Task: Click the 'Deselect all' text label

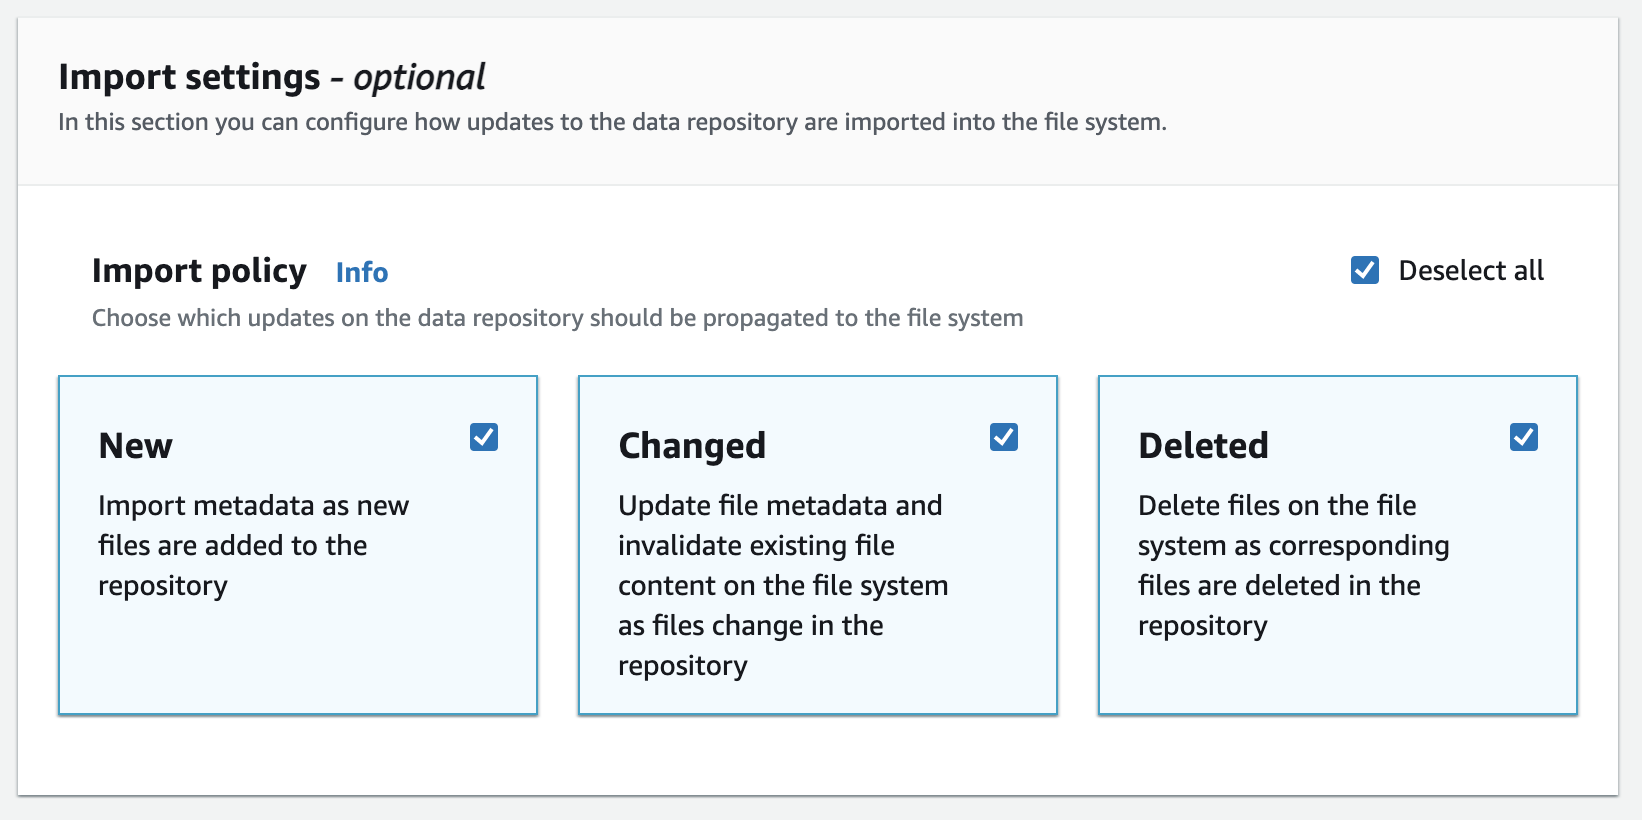Action: (1470, 271)
